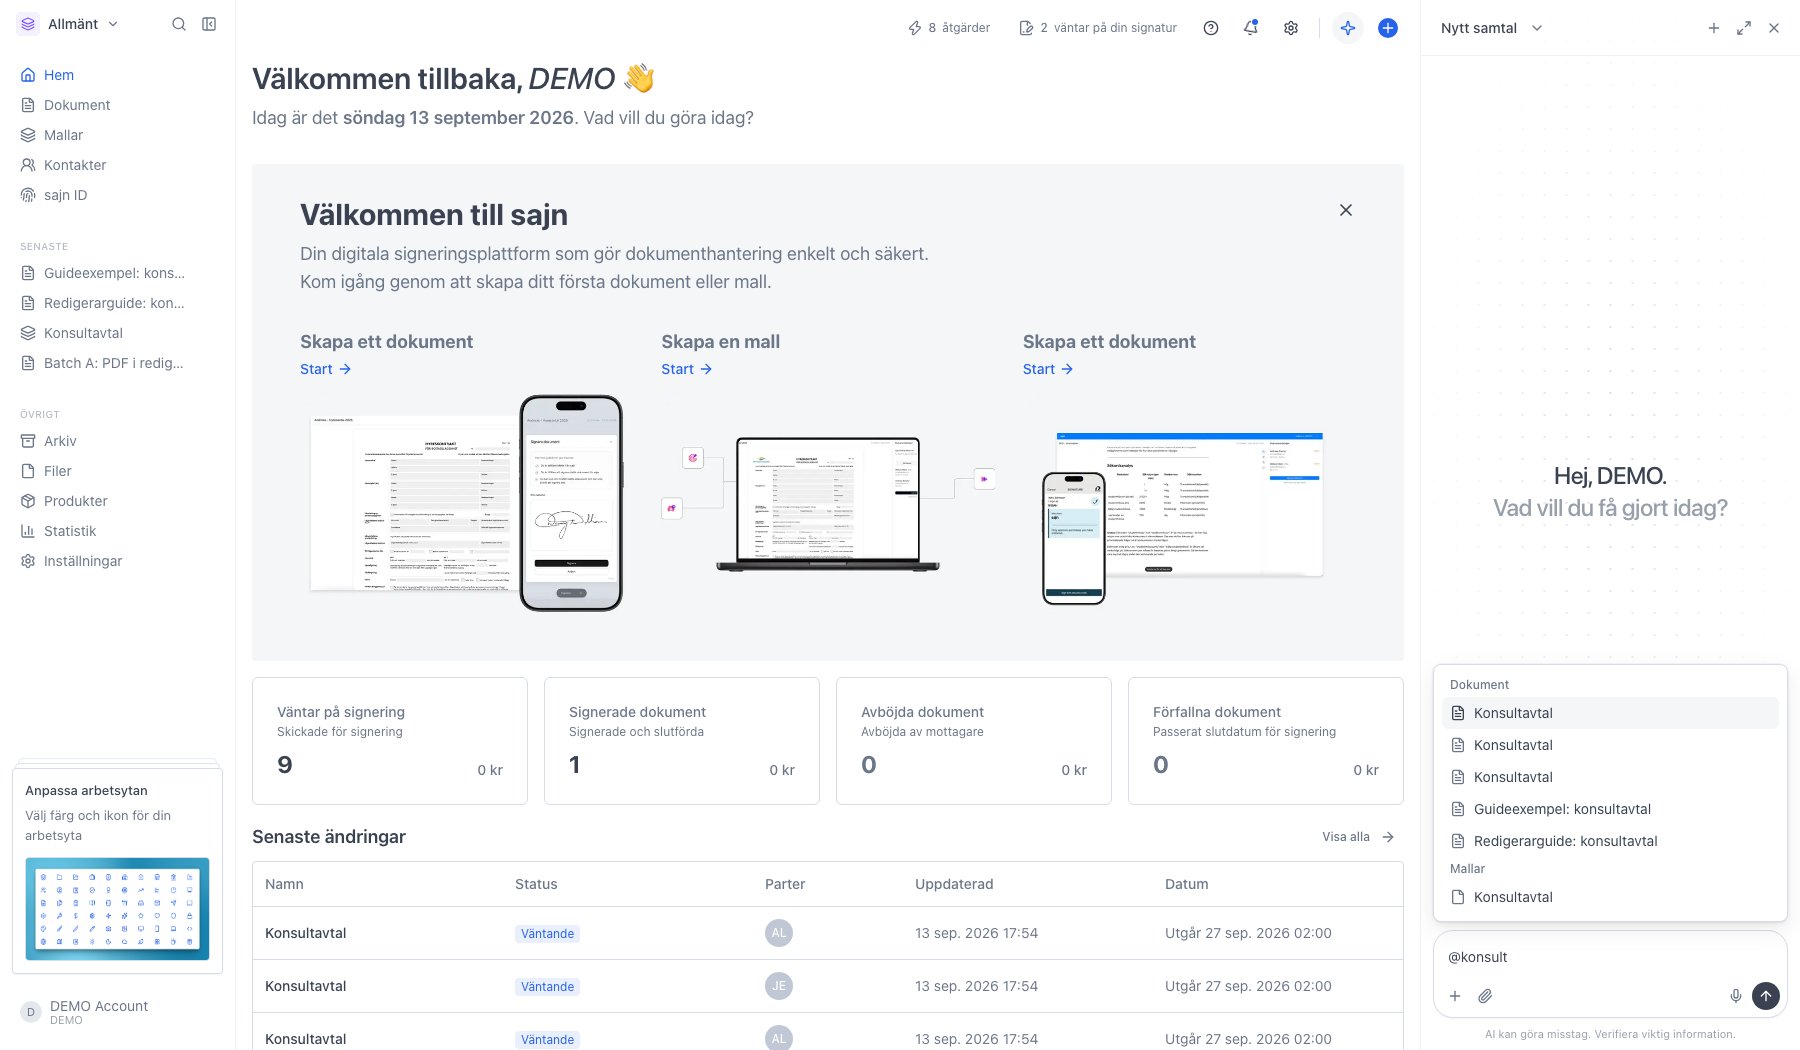Image resolution: width=1800 pixels, height=1050 pixels.
Task: Toggle the AI assistant sparkle icon
Action: [1348, 28]
